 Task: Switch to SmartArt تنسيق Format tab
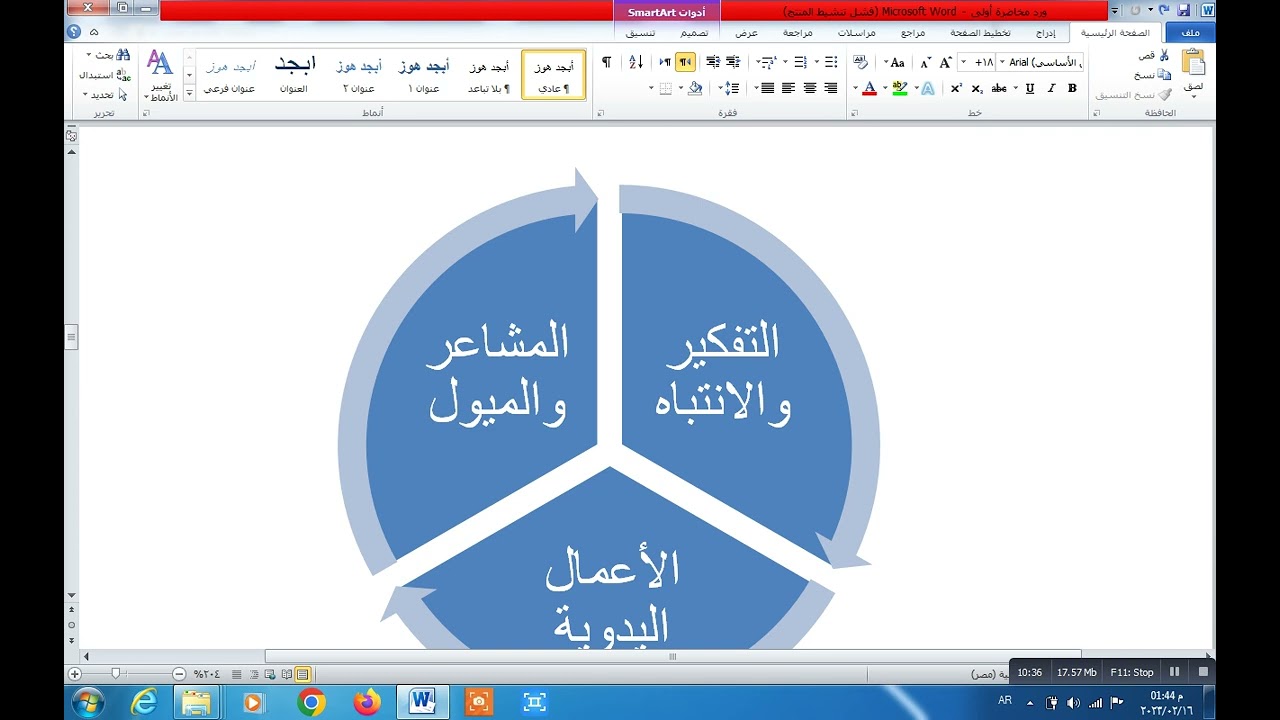pos(641,33)
